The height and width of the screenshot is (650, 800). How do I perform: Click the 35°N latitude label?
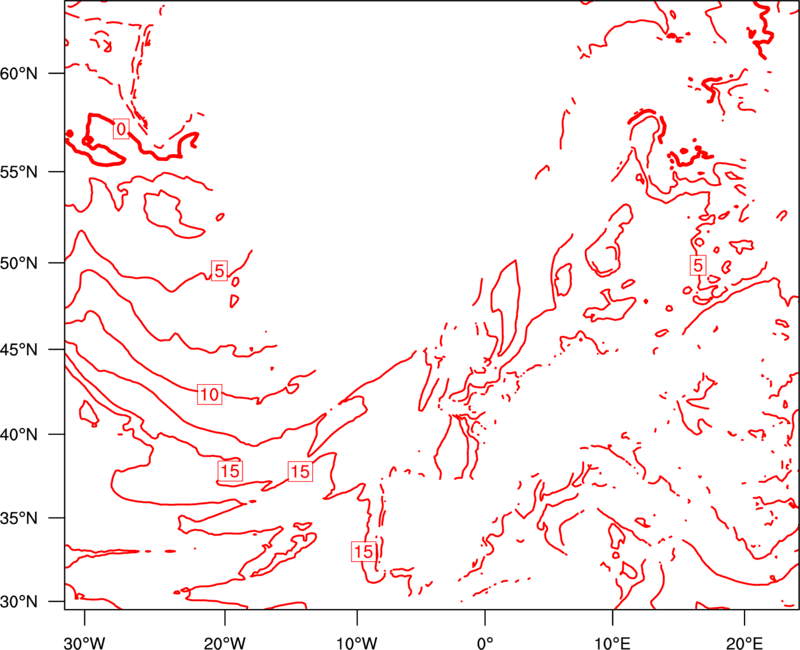(19, 518)
